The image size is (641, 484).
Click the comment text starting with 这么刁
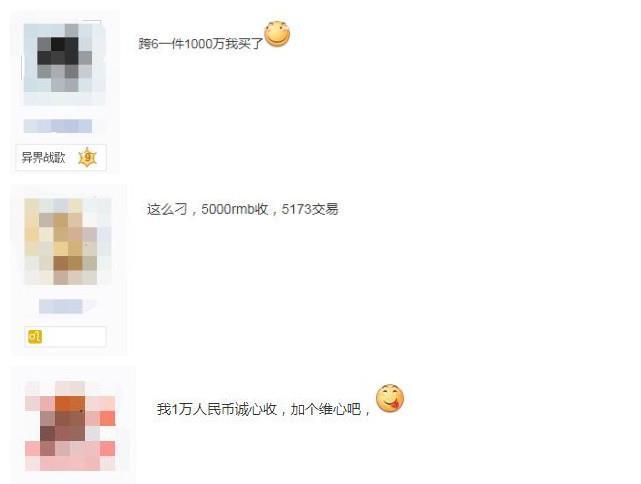pyautogui.click(x=242, y=209)
